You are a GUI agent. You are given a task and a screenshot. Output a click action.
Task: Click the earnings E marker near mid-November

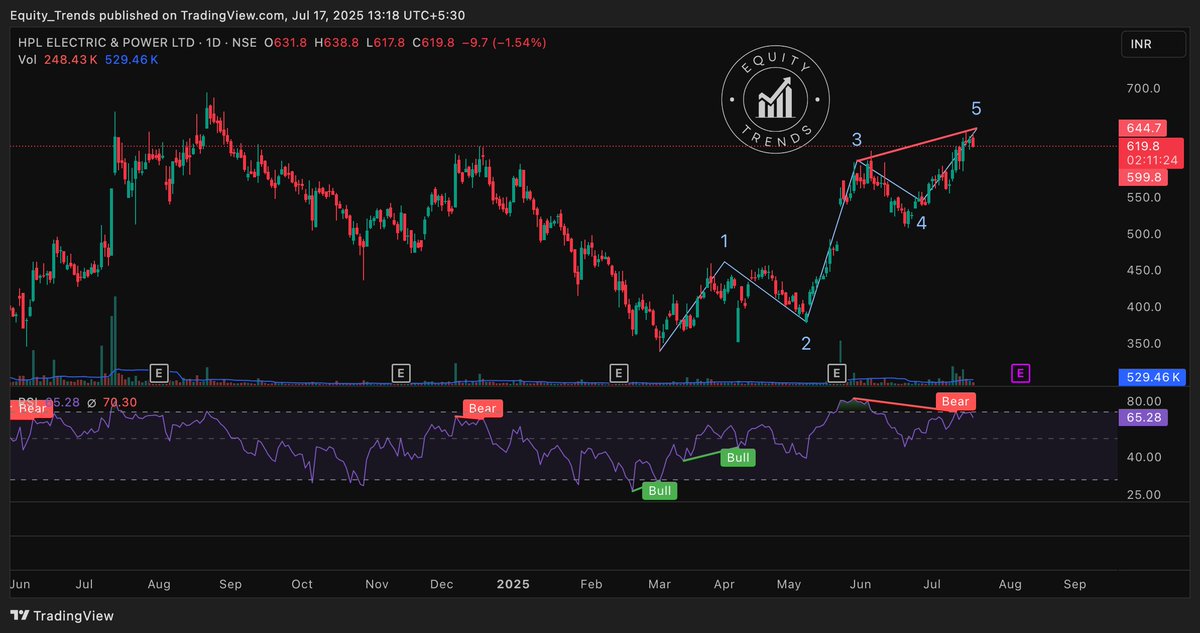pyautogui.click(x=400, y=373)
